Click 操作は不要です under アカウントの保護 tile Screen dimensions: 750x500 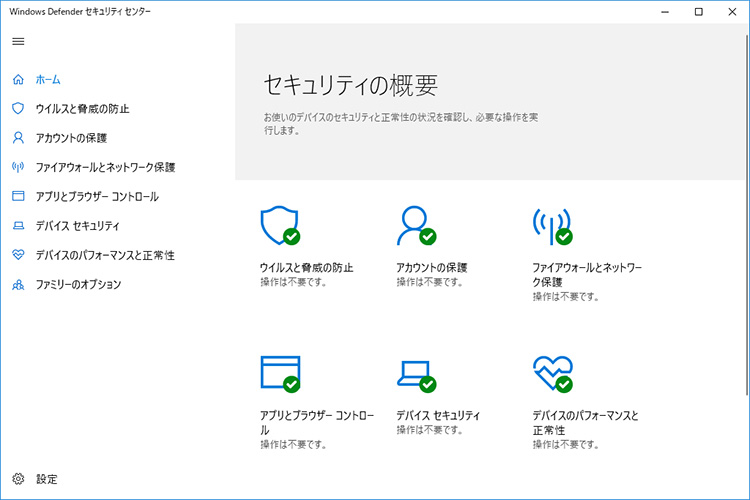tap(430, 282)
